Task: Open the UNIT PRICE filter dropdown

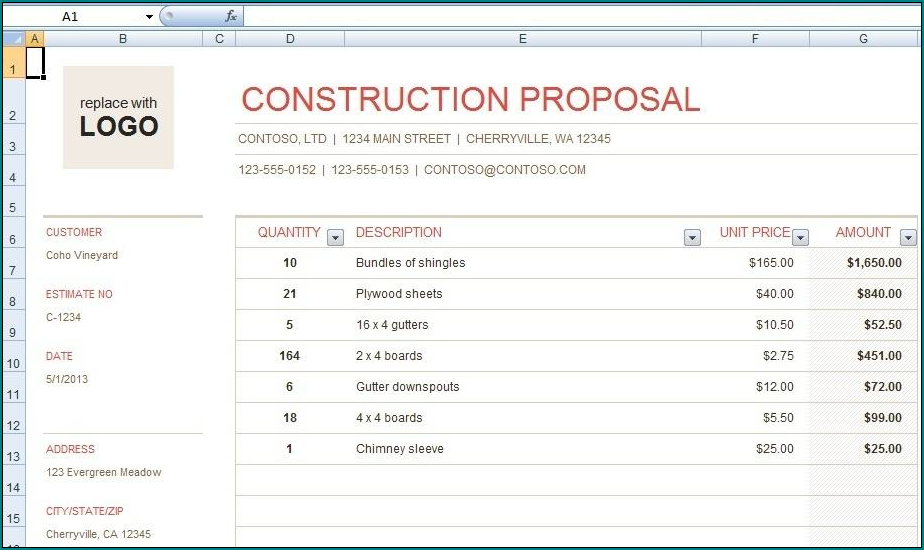Action: pyautogui.click(x=800, y=238)
